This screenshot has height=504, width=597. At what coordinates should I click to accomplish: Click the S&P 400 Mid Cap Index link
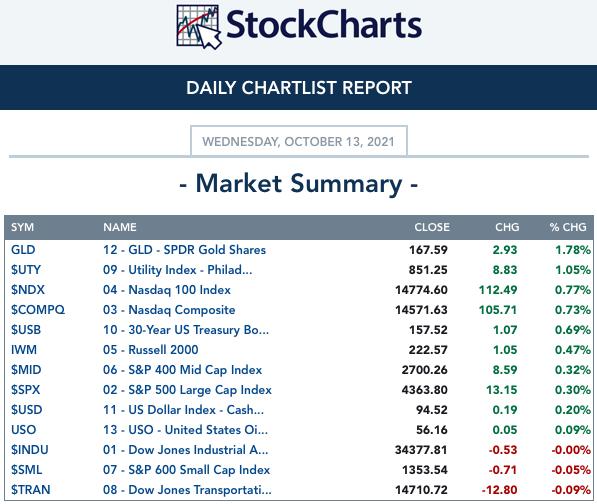[182, 370]
